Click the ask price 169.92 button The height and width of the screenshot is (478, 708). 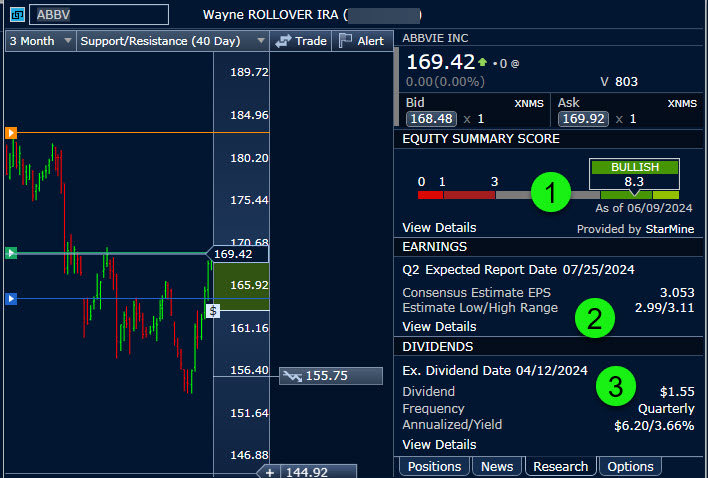(x=585, y=119)
